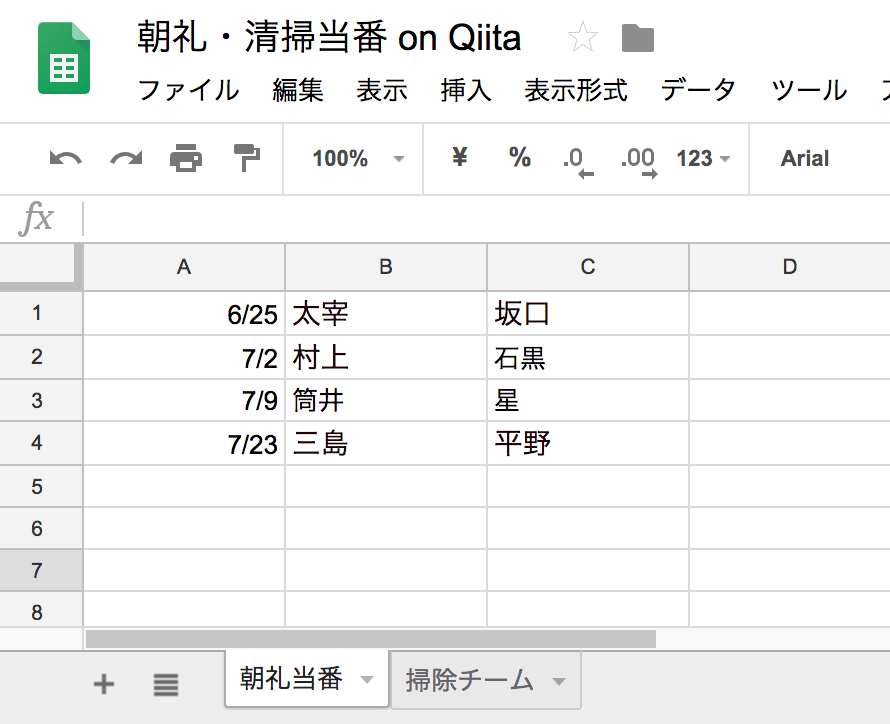Open the 挿入 menu
The width and height of the screenshot is (890, 724).
466,90
